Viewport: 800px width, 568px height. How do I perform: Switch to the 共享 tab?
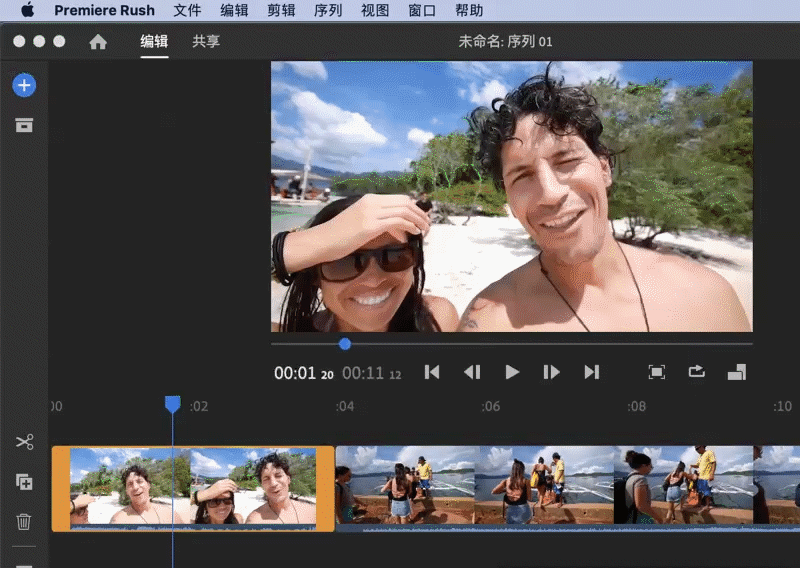[x=206, y=41]
